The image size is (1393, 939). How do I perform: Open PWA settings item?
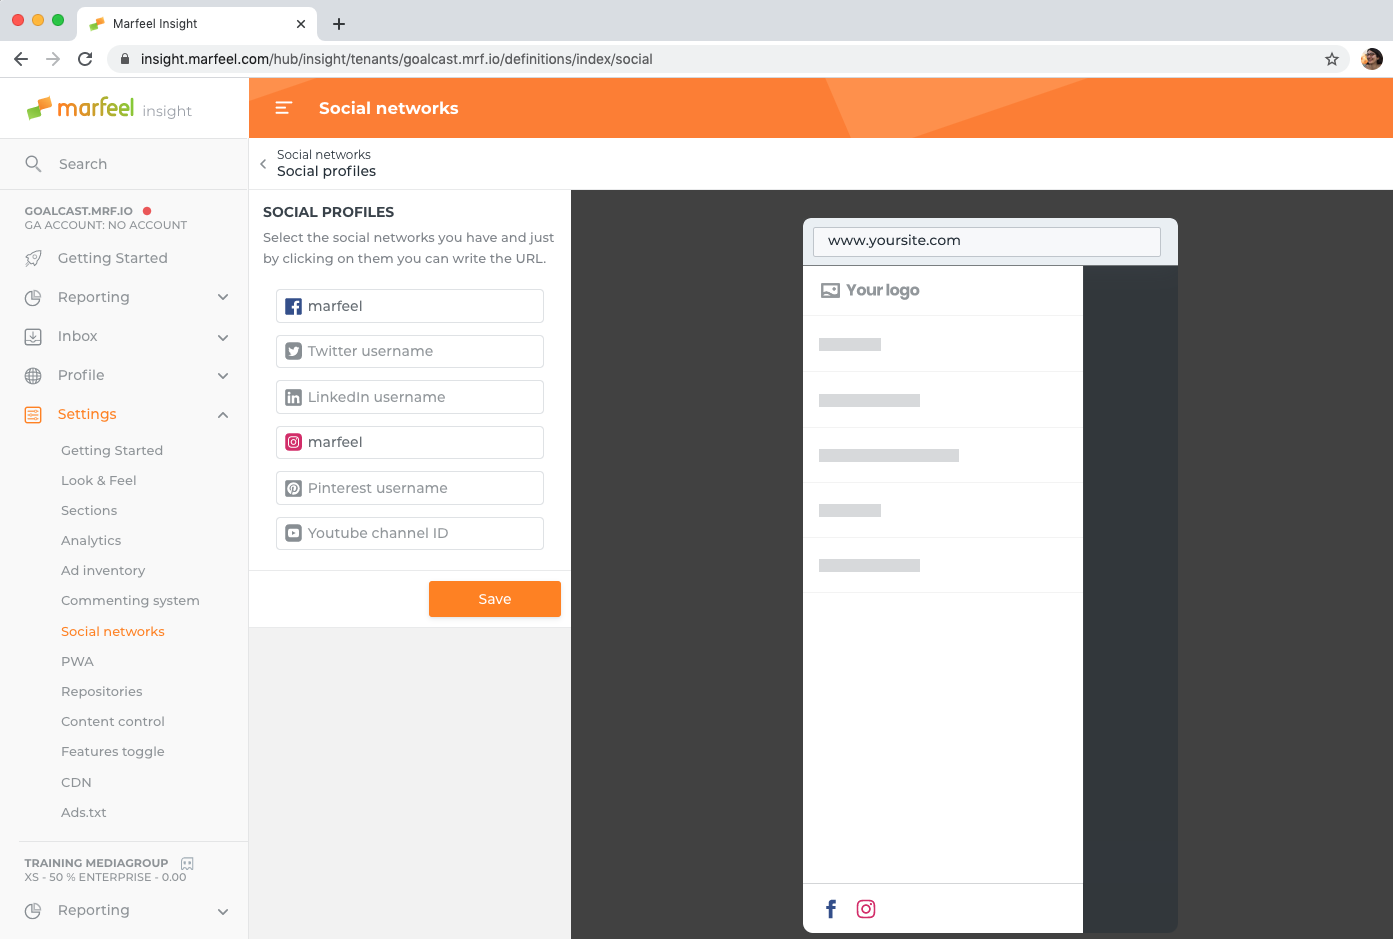[x=77, y=662]
